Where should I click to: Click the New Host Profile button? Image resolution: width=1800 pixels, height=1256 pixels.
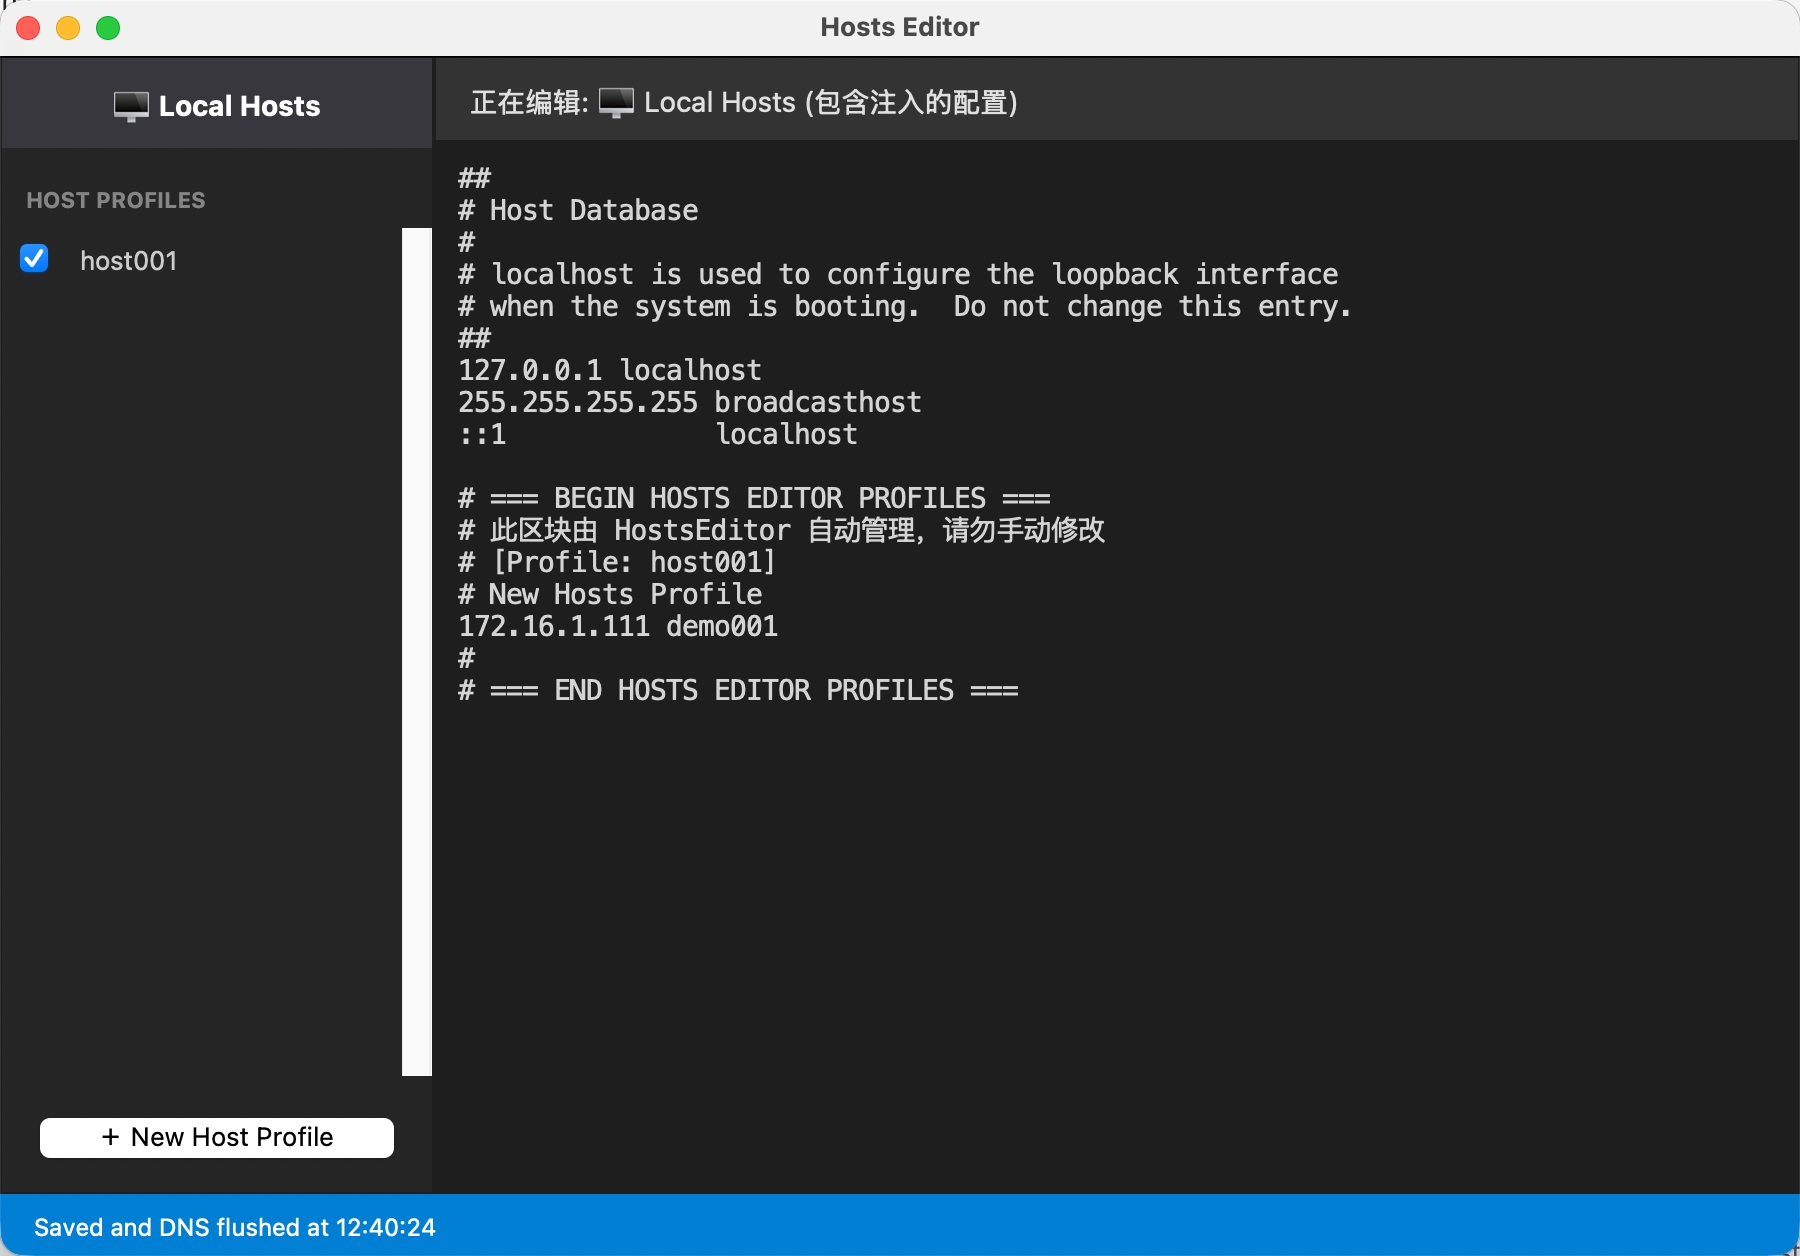217,1137
